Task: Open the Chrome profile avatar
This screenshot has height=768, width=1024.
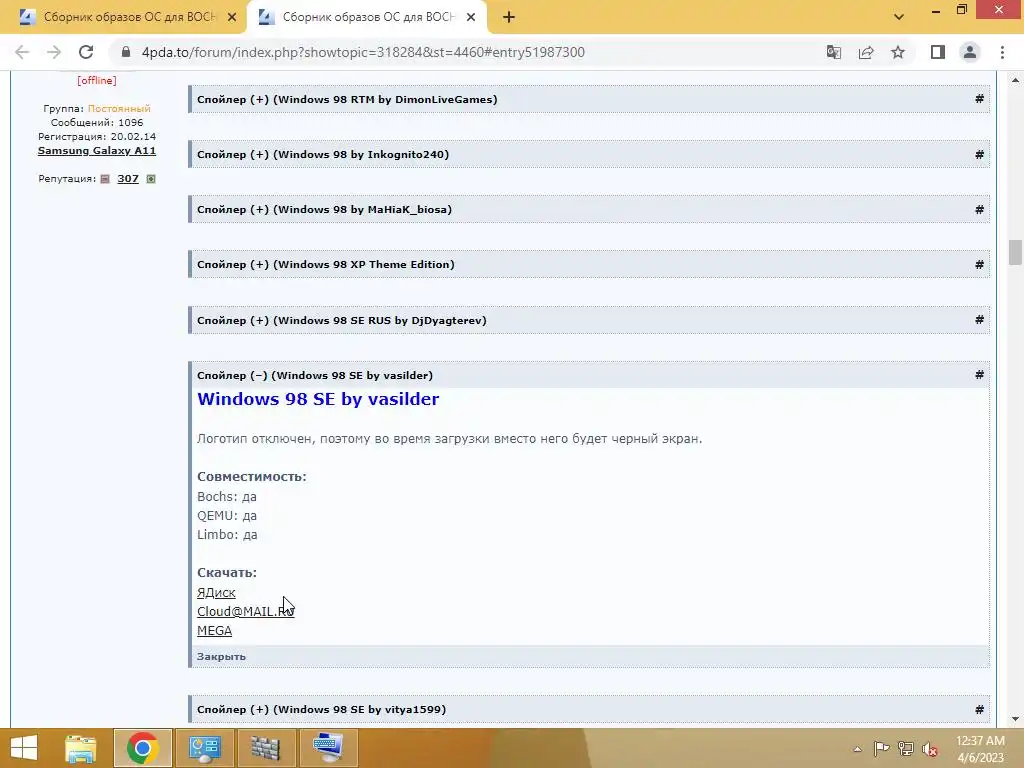Action: click(970, 52)
